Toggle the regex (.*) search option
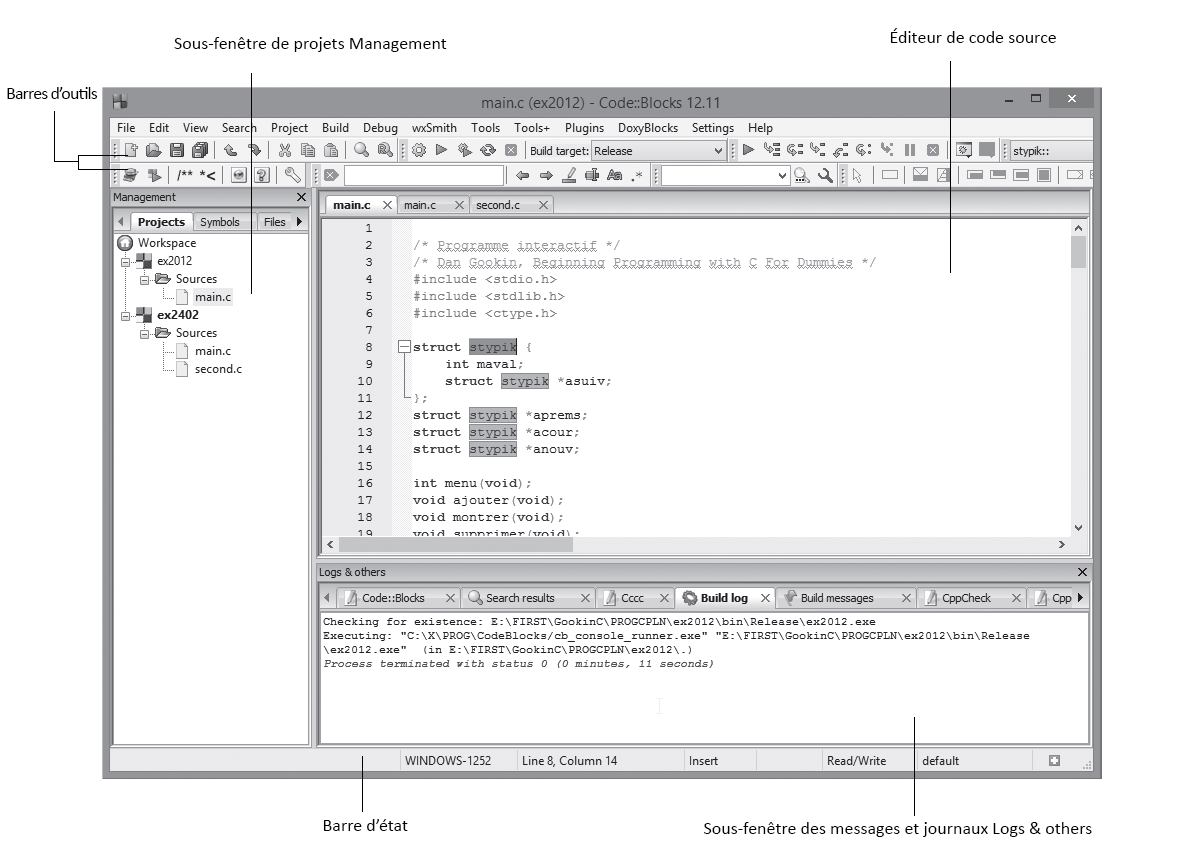The height and width of the screenshot is (850, 1200). coord(637,176)
